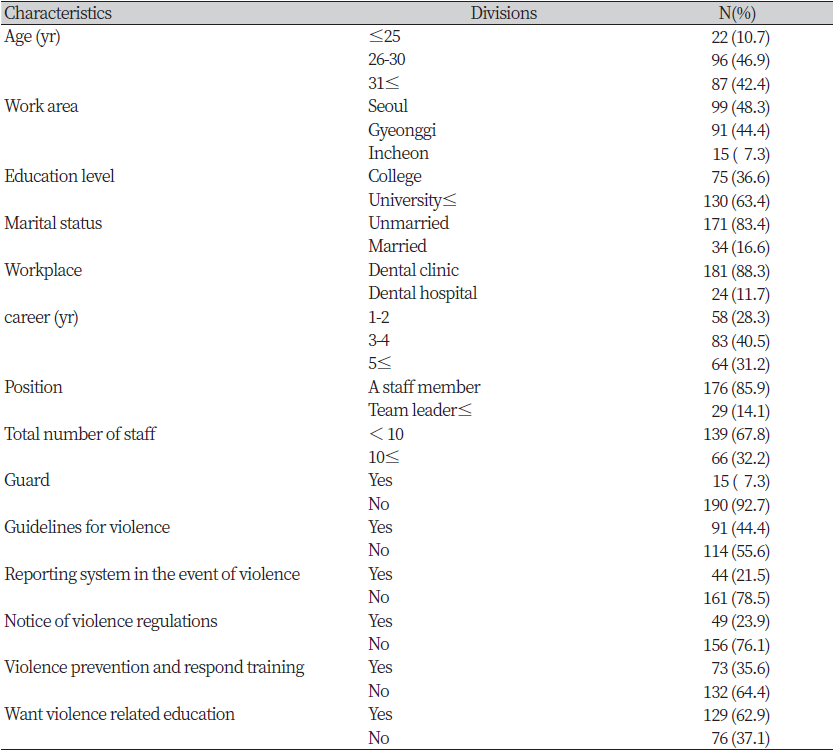
Task: Click the Dental hospital entry
Action: 423,294
